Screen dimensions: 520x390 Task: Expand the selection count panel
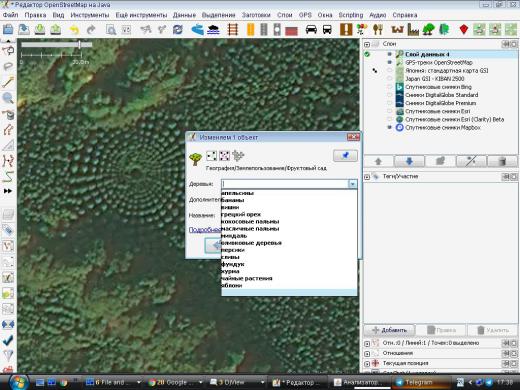(x=367, y=343)
